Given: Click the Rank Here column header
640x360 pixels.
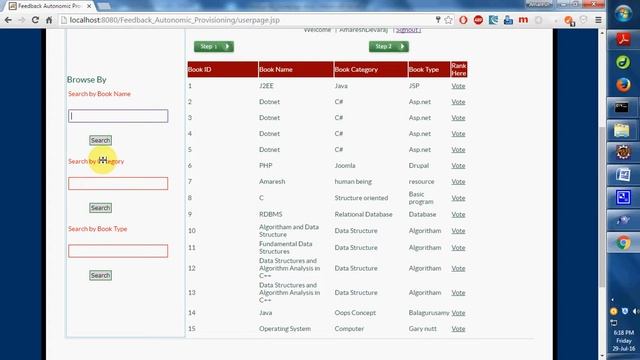Looking at the screenshot, I should coord(459,69).
